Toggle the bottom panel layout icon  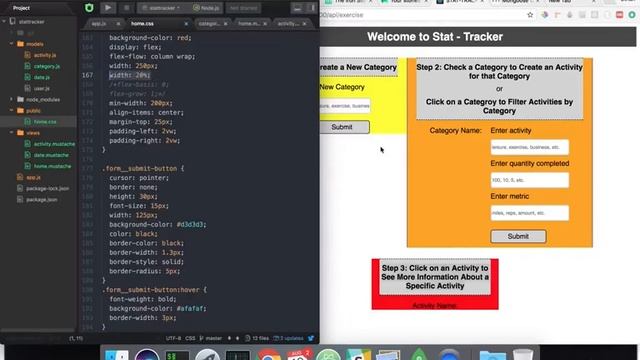click(298, 8)
